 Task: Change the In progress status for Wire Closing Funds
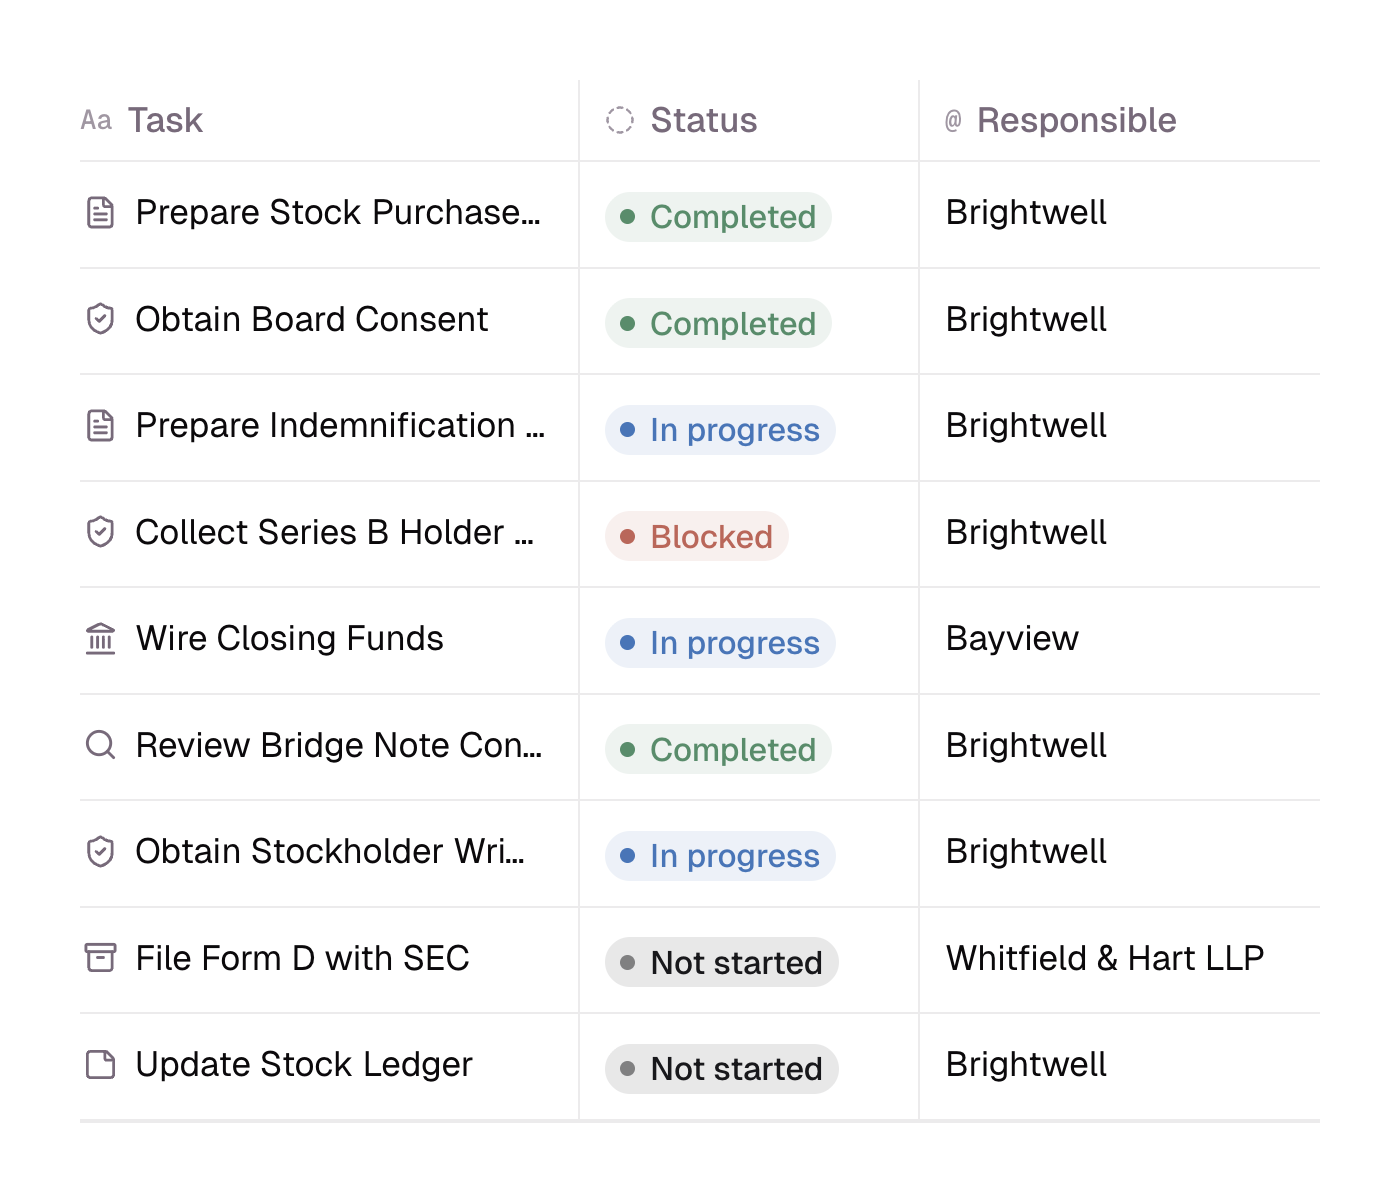coord(720,643)
